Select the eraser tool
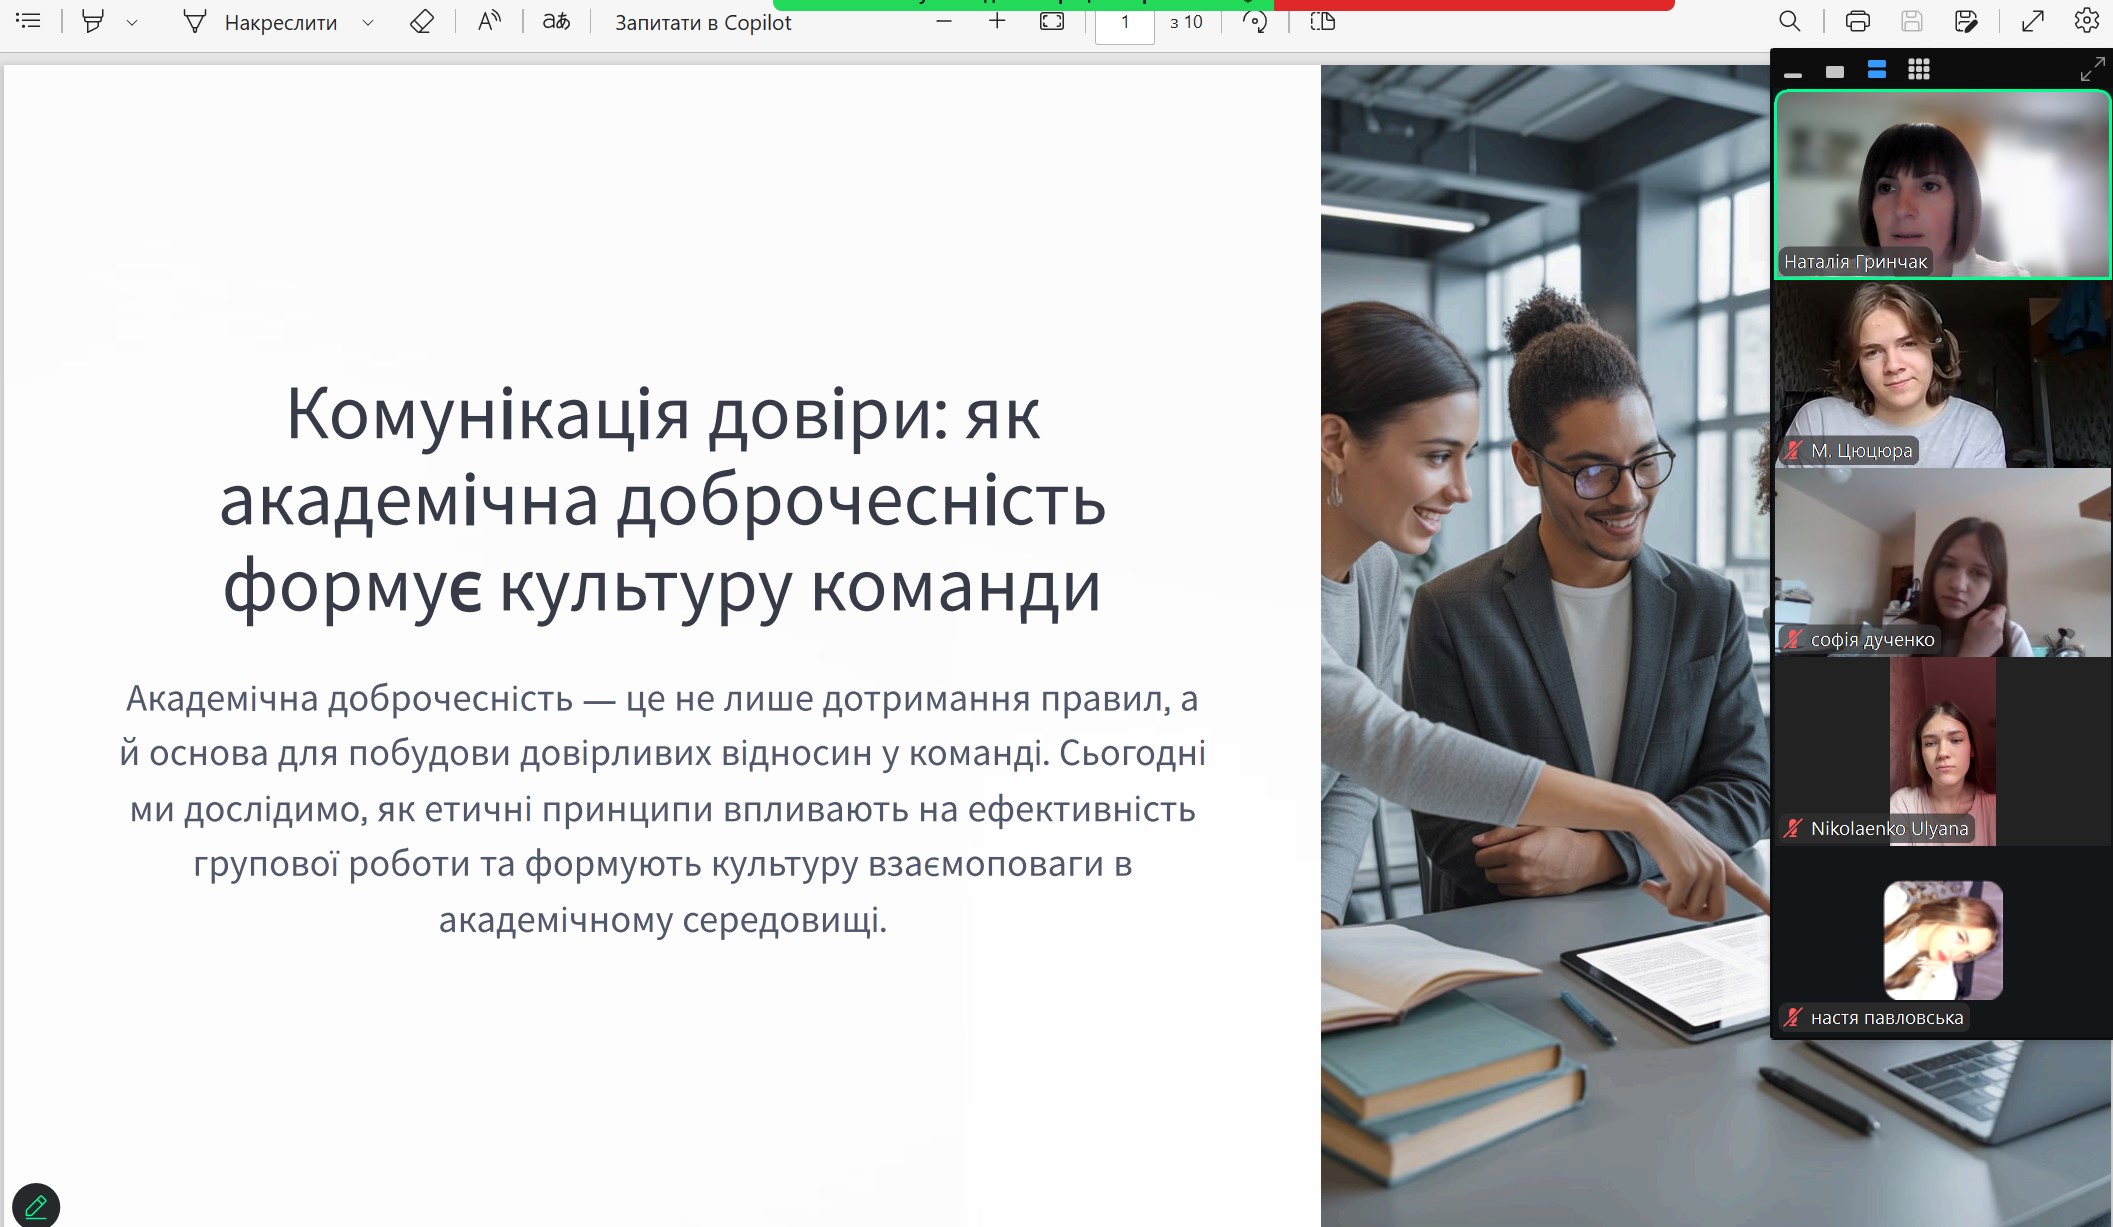 [x=421, y=22]
